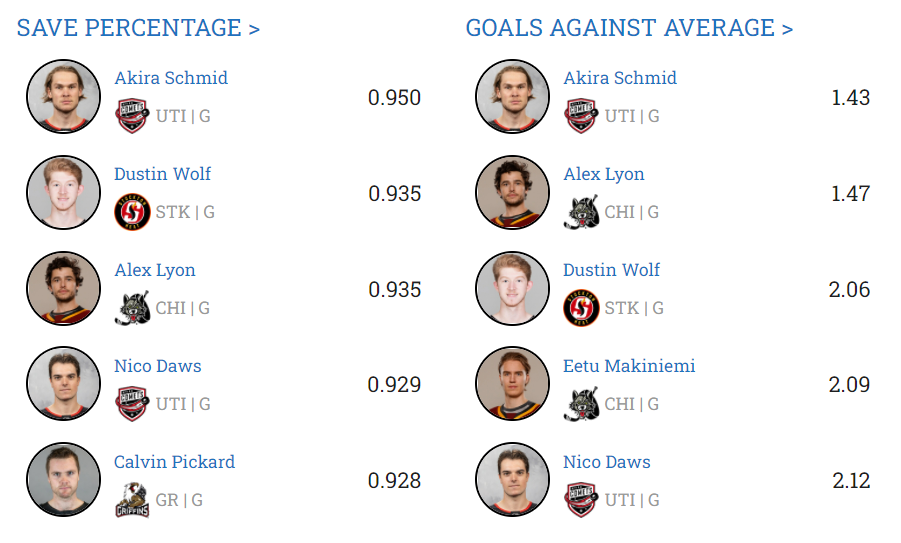Click Chicago Wolves logo beside Alex Lyon save percentage
Screen dimensions: 901x543
[131, 308]
